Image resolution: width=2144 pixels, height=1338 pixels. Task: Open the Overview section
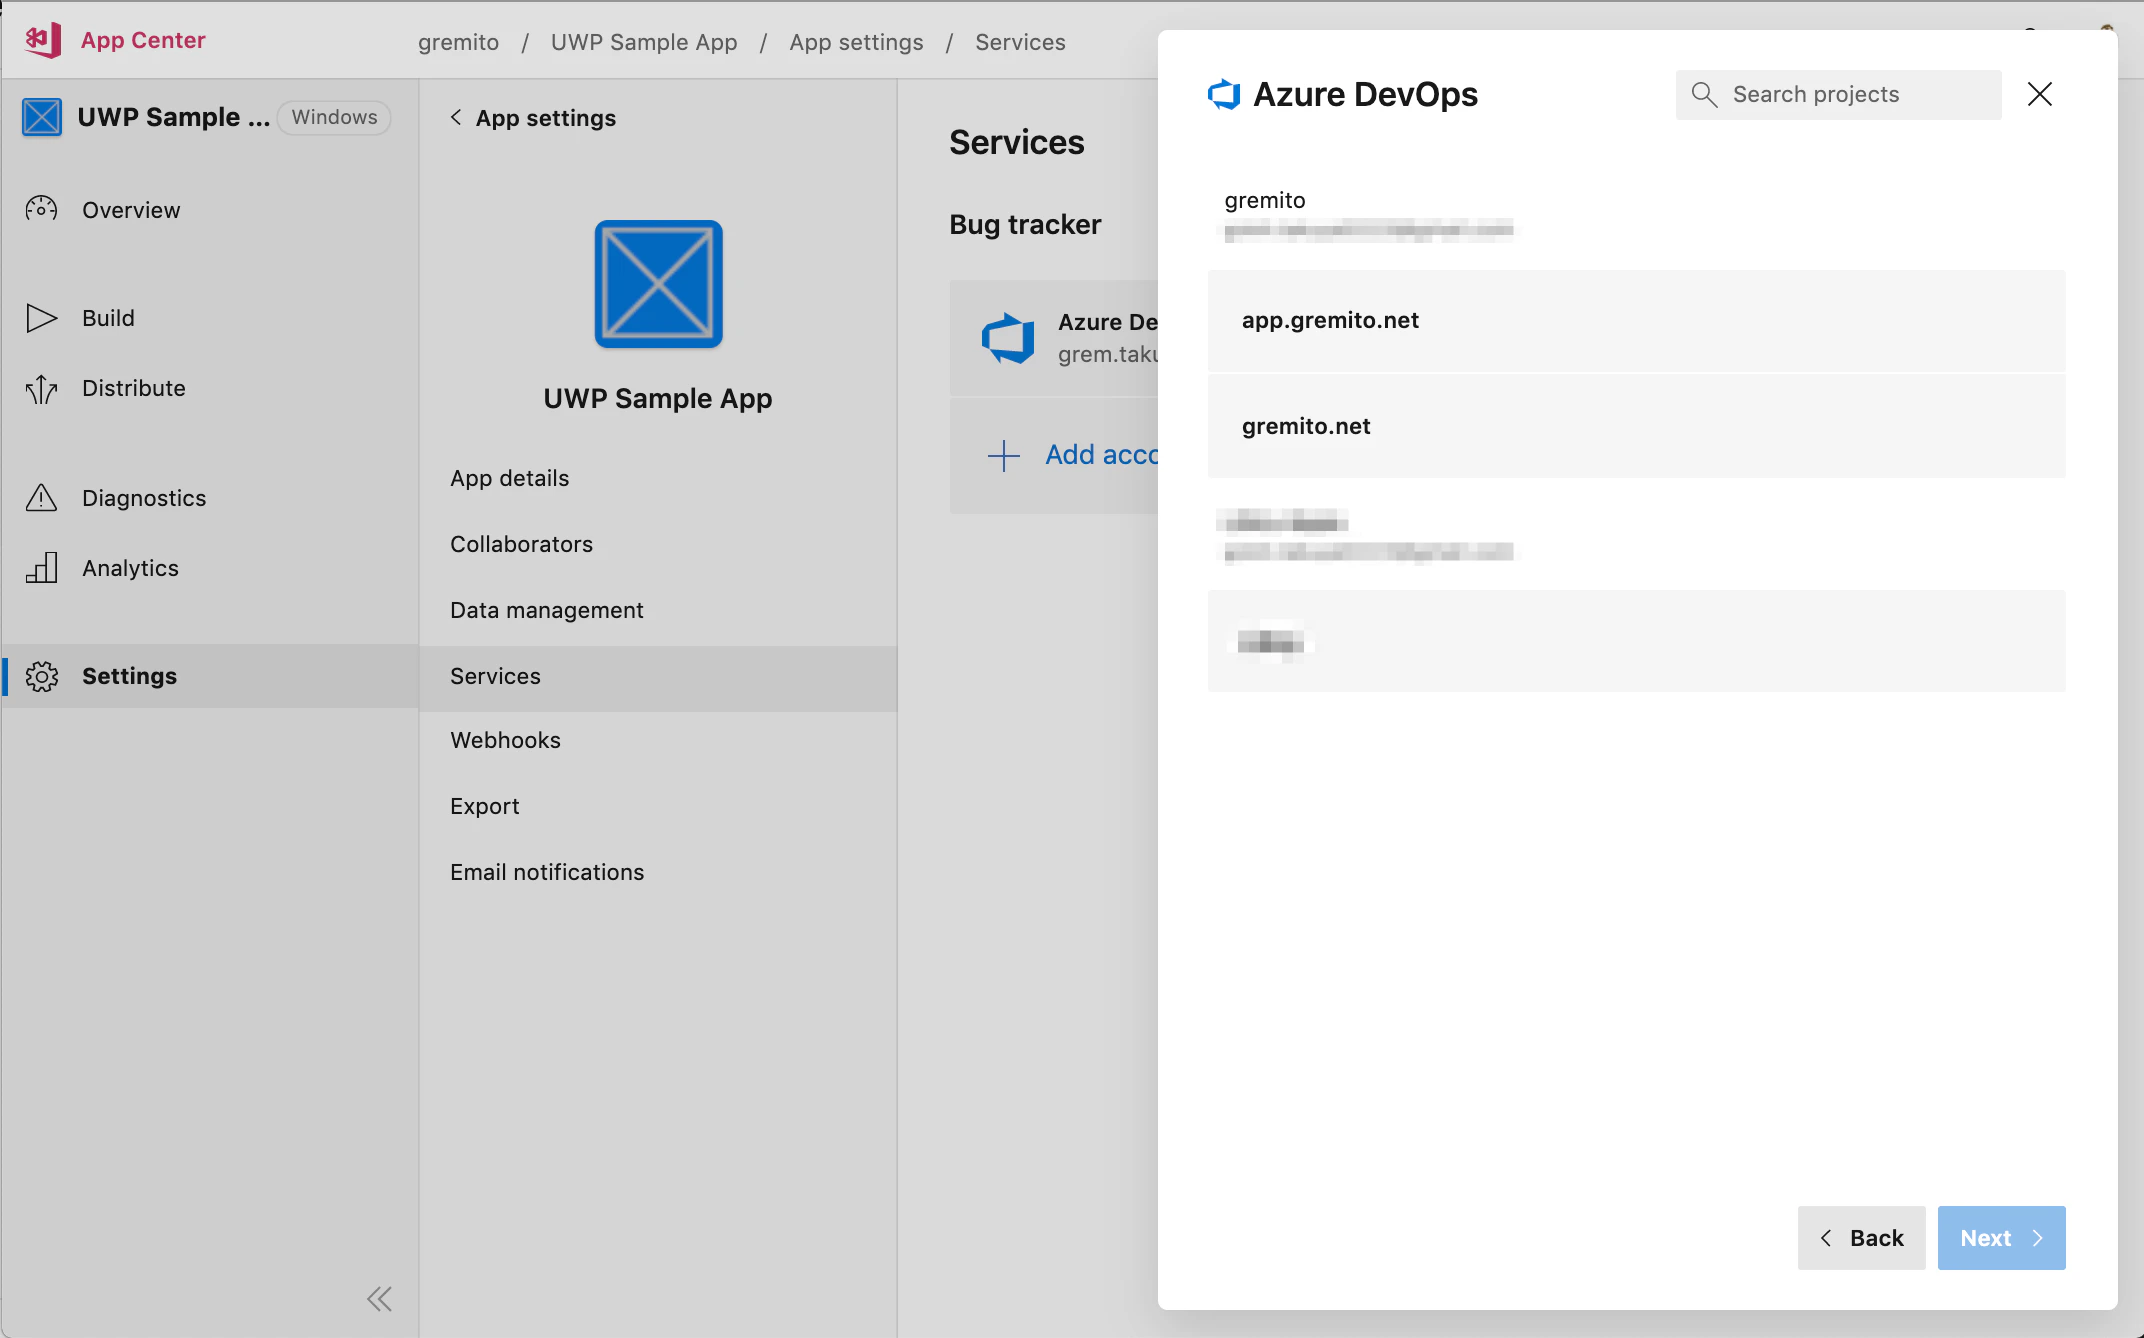point(131,210)
